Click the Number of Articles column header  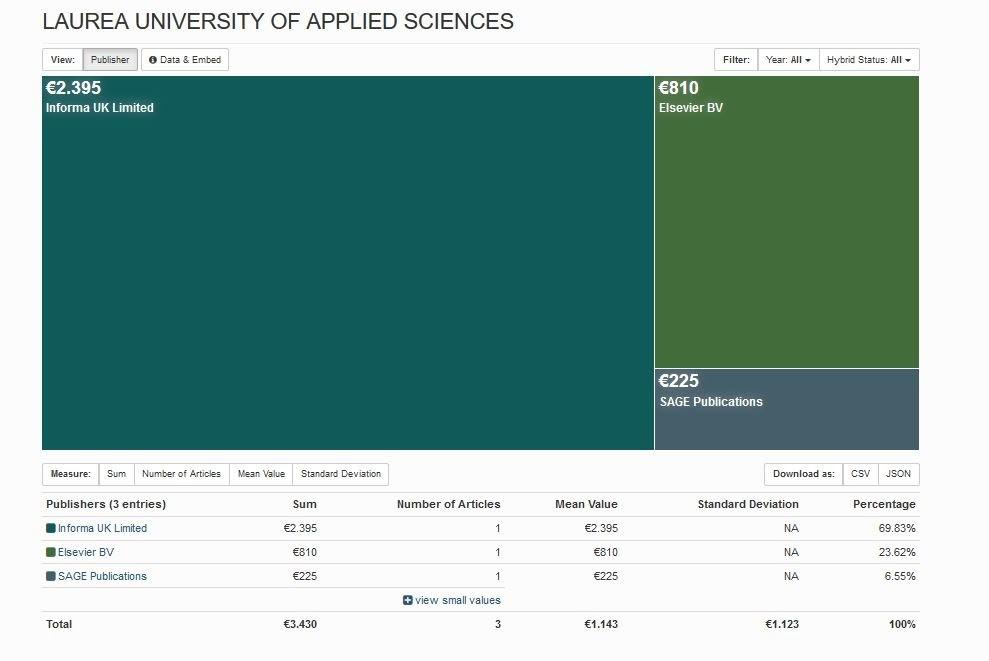[x=448, y=505]
